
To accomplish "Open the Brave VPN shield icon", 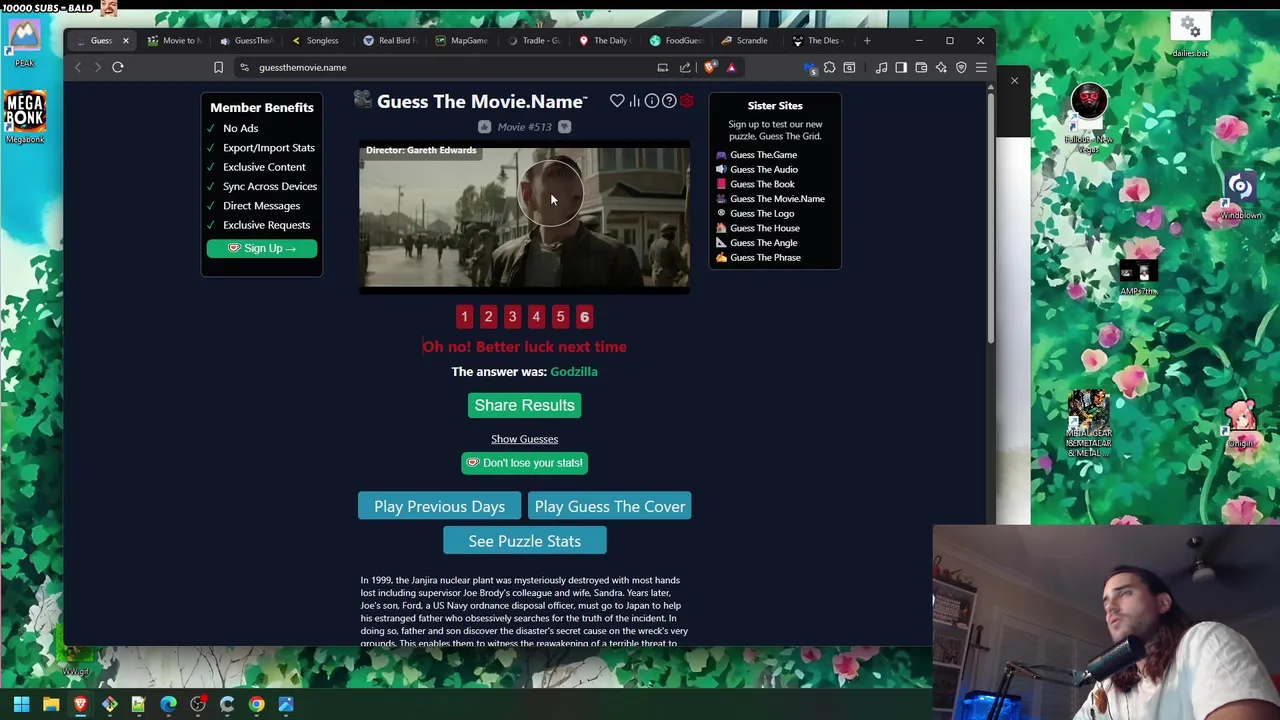I will pyautogui.click(x=961, y=67).
